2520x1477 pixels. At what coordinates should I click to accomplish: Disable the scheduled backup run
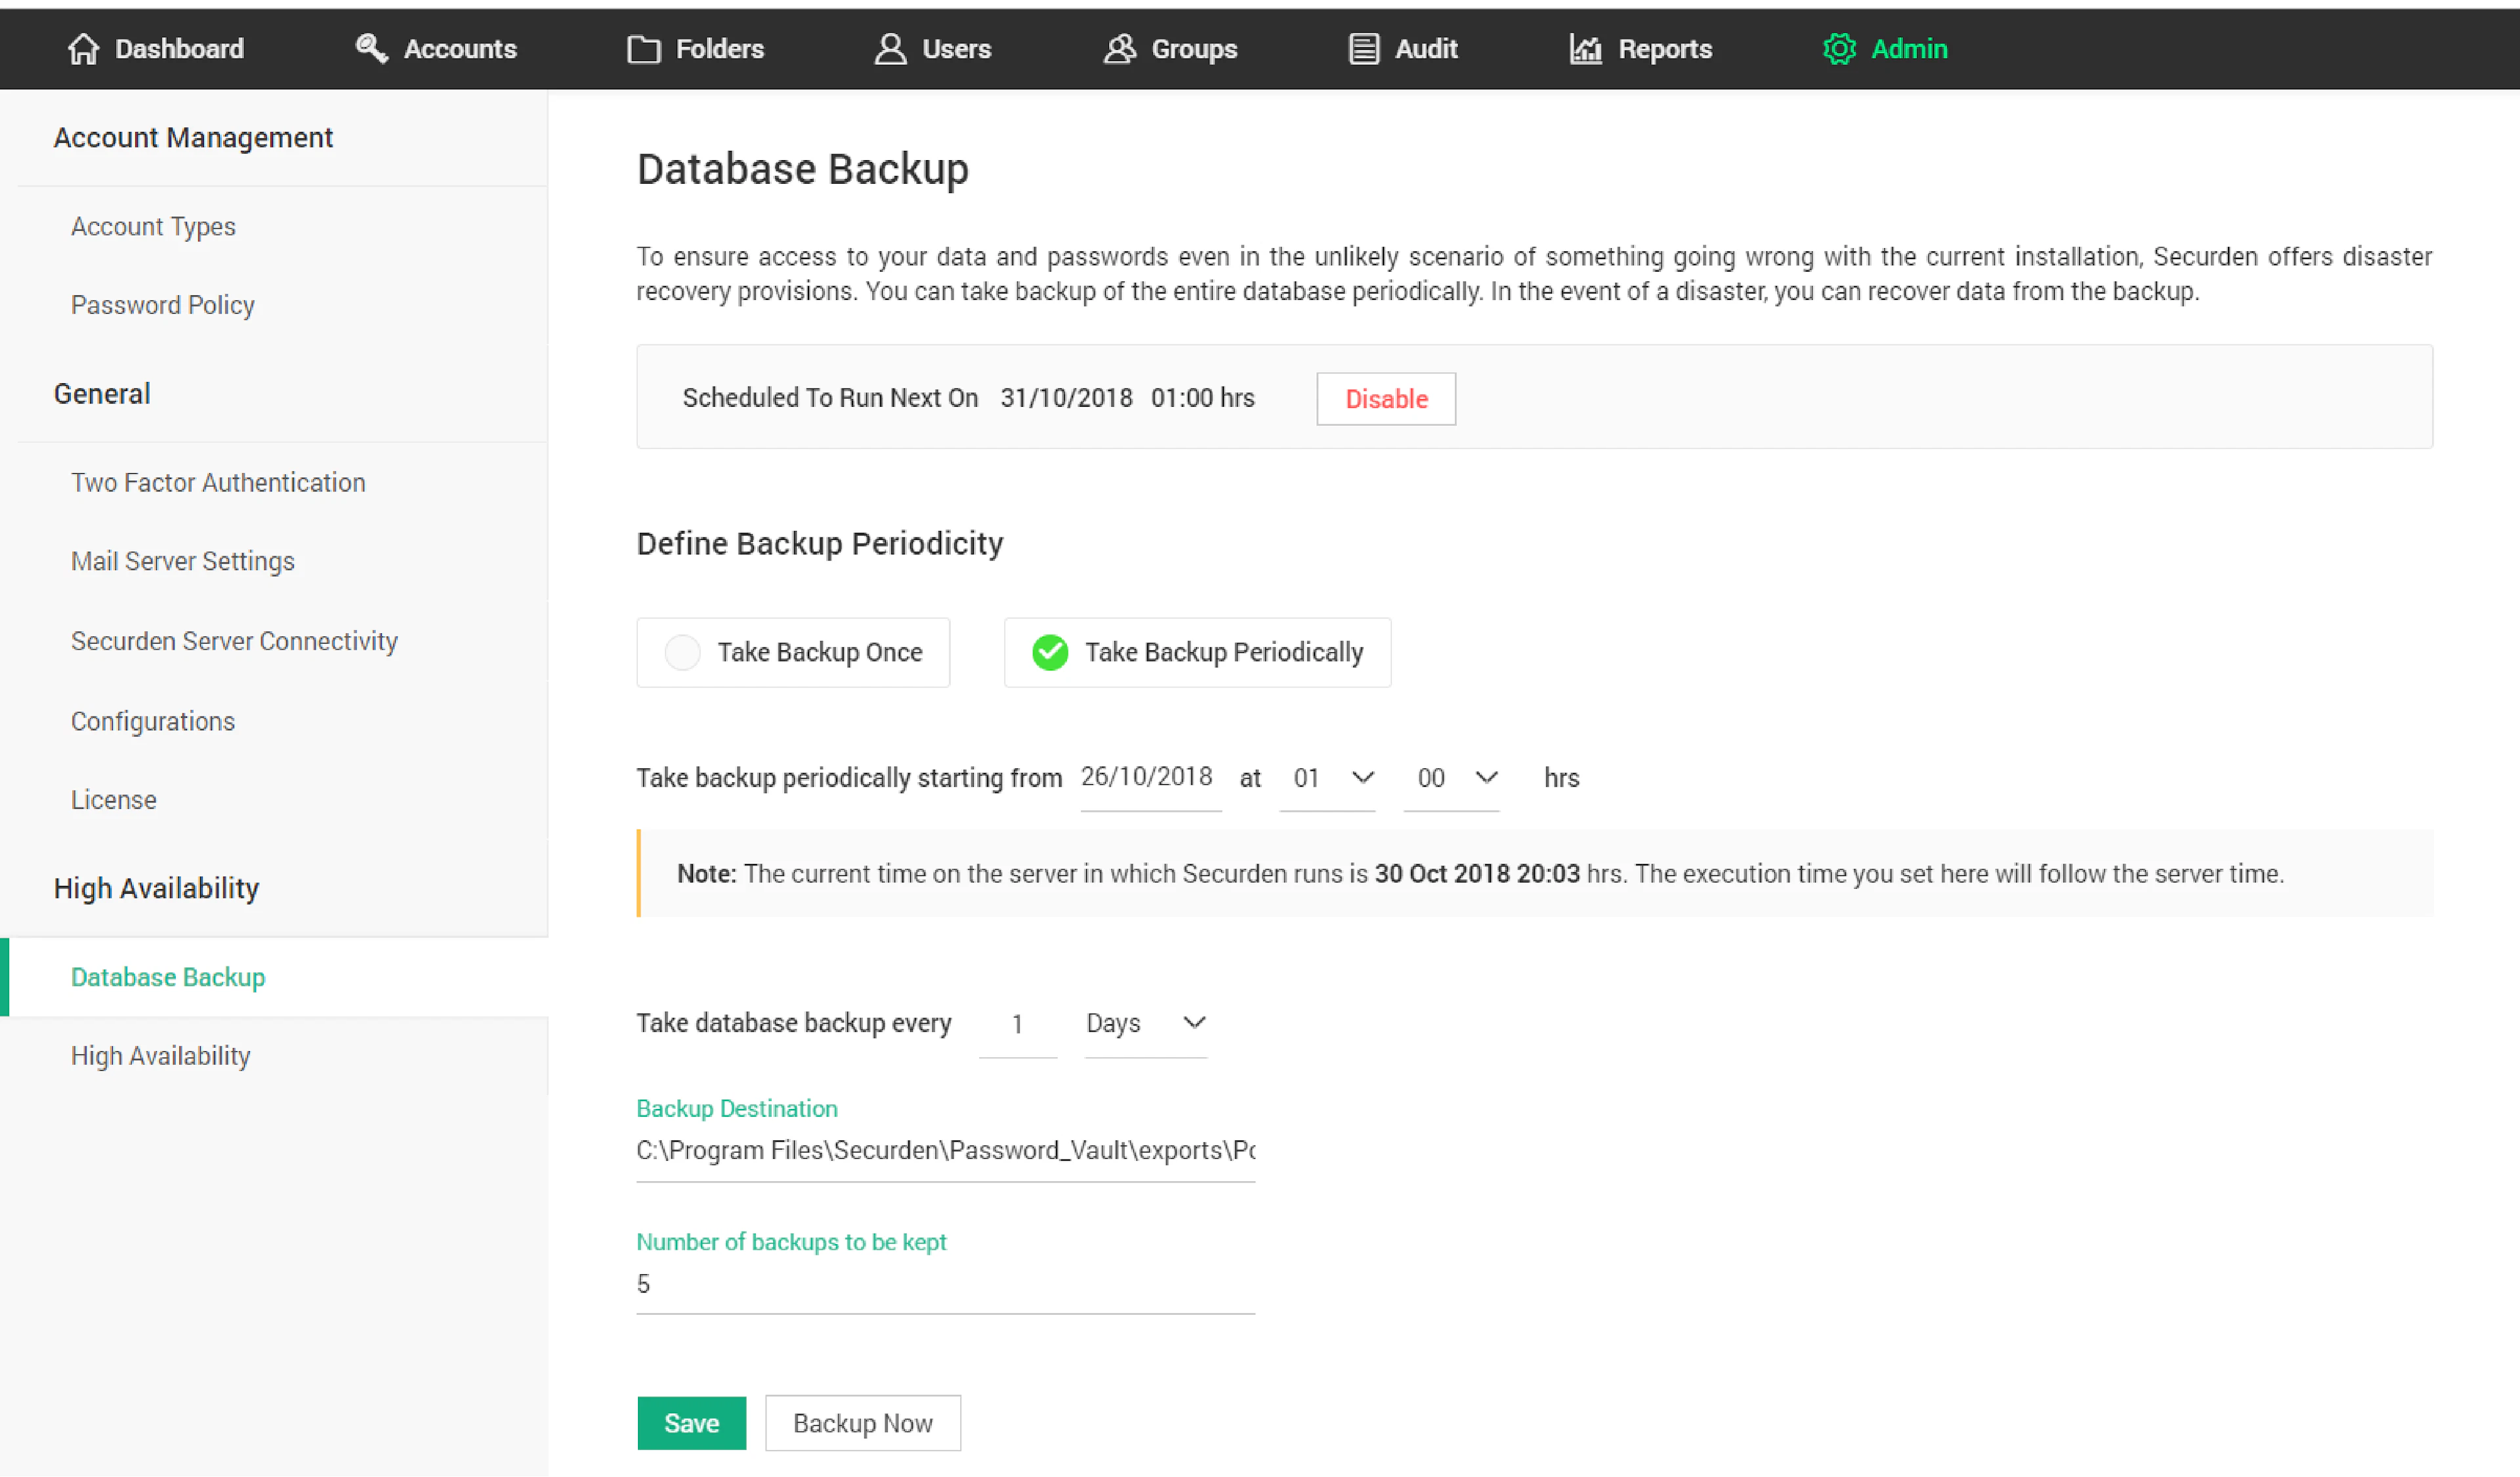[1385, 398]
